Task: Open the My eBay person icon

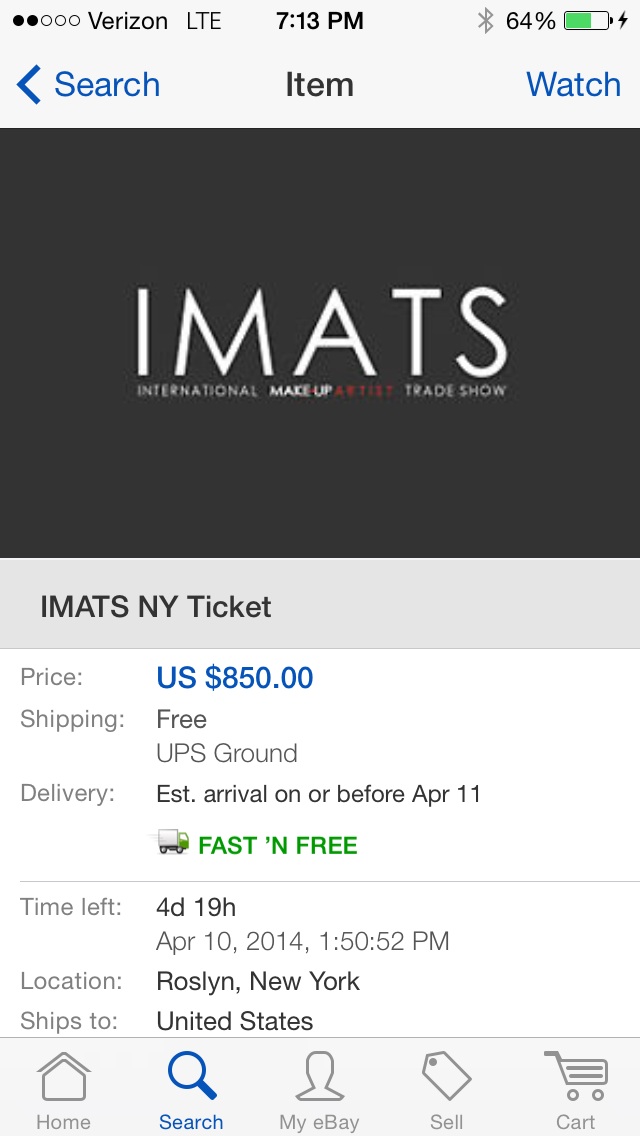Action: point(319,1077)
